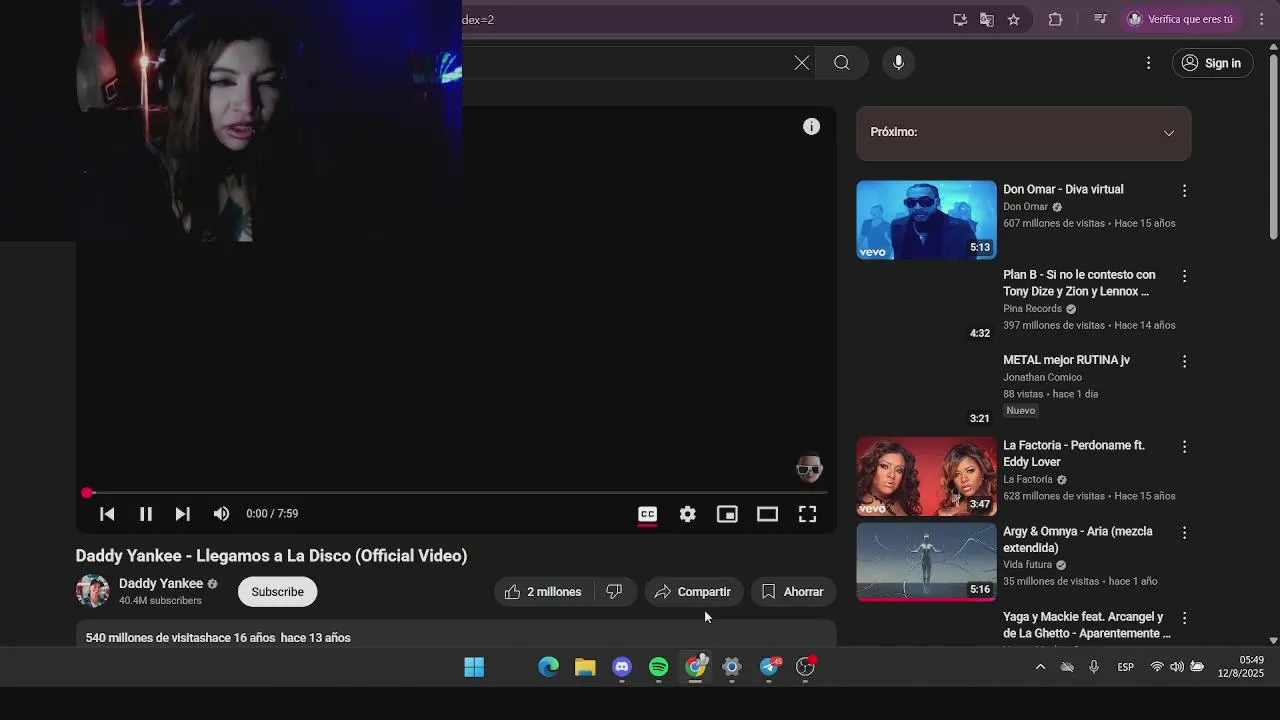Viewport: 1280px width, 720px height.
Task: Open File Explorer from taskbar
Action: tap(585, 667)
